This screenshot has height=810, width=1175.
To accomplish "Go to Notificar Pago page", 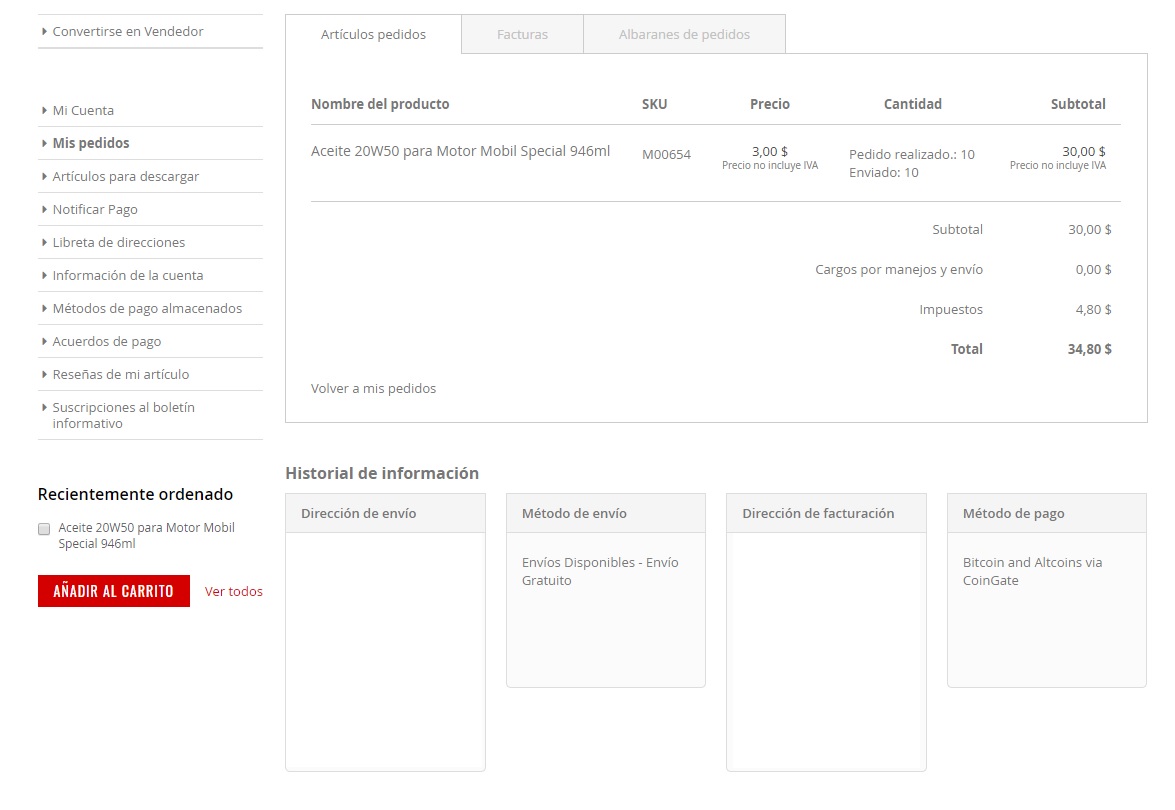I will [95, 209].
